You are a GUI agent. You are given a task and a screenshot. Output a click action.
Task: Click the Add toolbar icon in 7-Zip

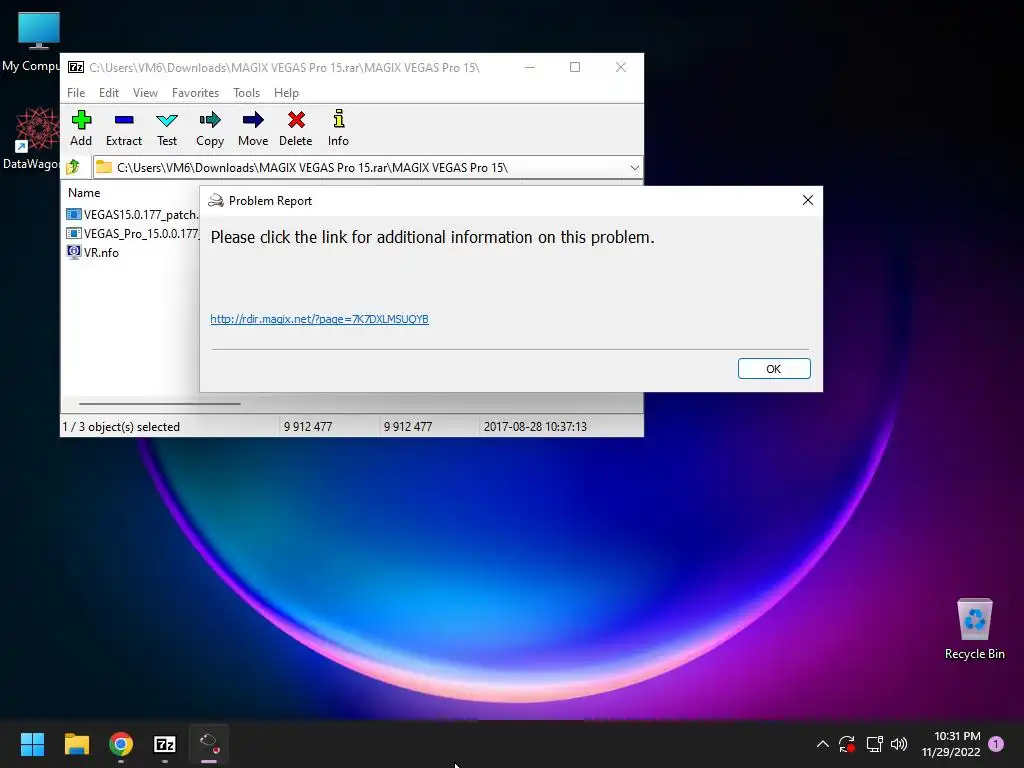(81, 128)
